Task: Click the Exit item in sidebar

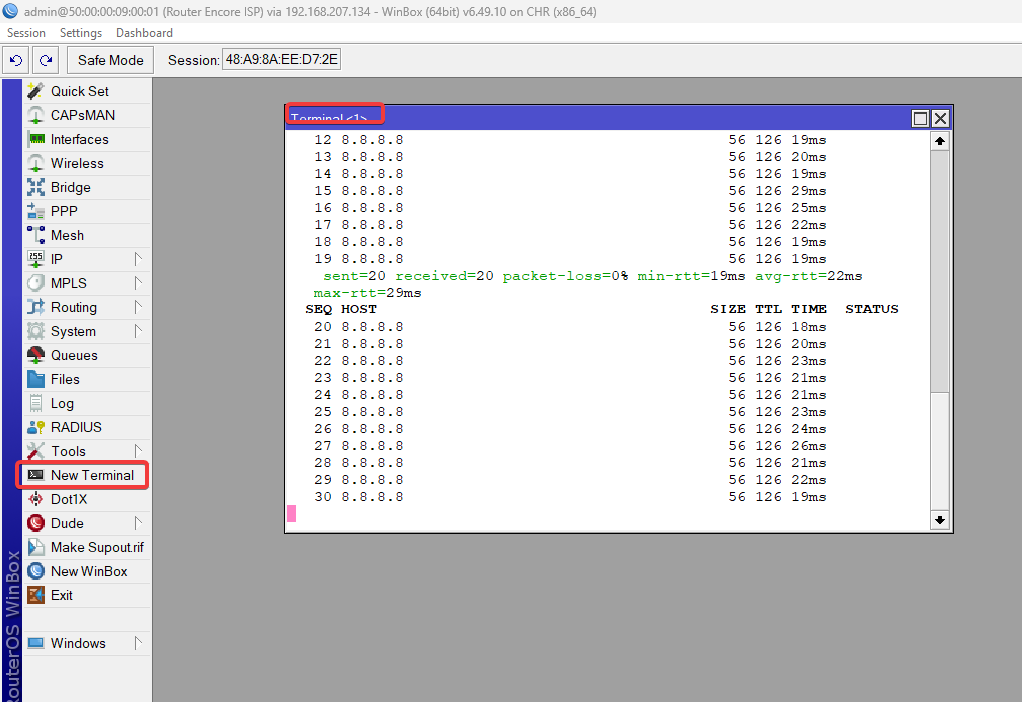Action: [61, 595]
